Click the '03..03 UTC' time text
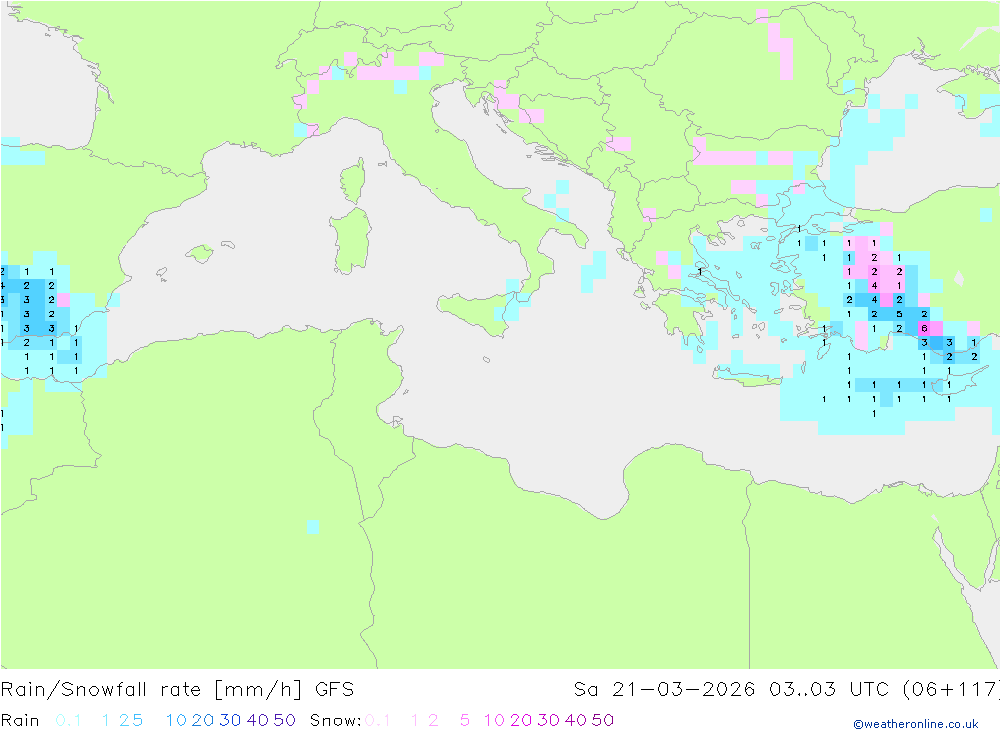 pos(830,690)
